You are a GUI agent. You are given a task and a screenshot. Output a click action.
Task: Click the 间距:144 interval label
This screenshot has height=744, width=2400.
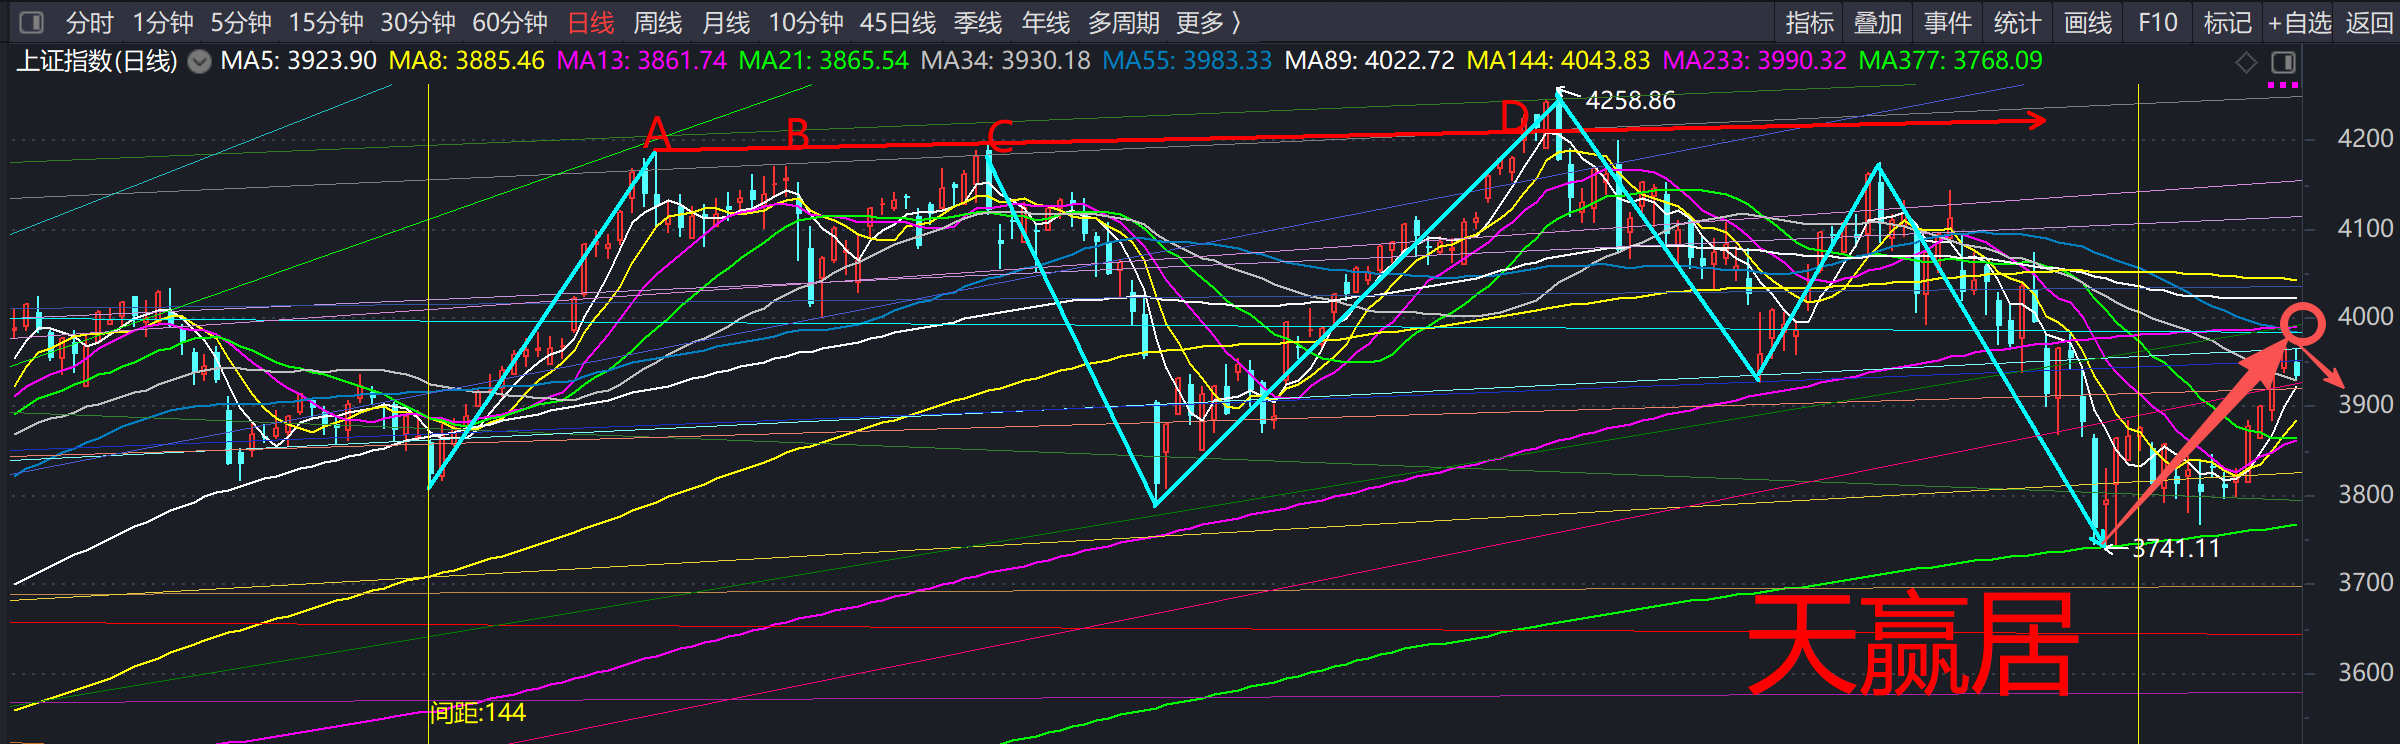478,713
